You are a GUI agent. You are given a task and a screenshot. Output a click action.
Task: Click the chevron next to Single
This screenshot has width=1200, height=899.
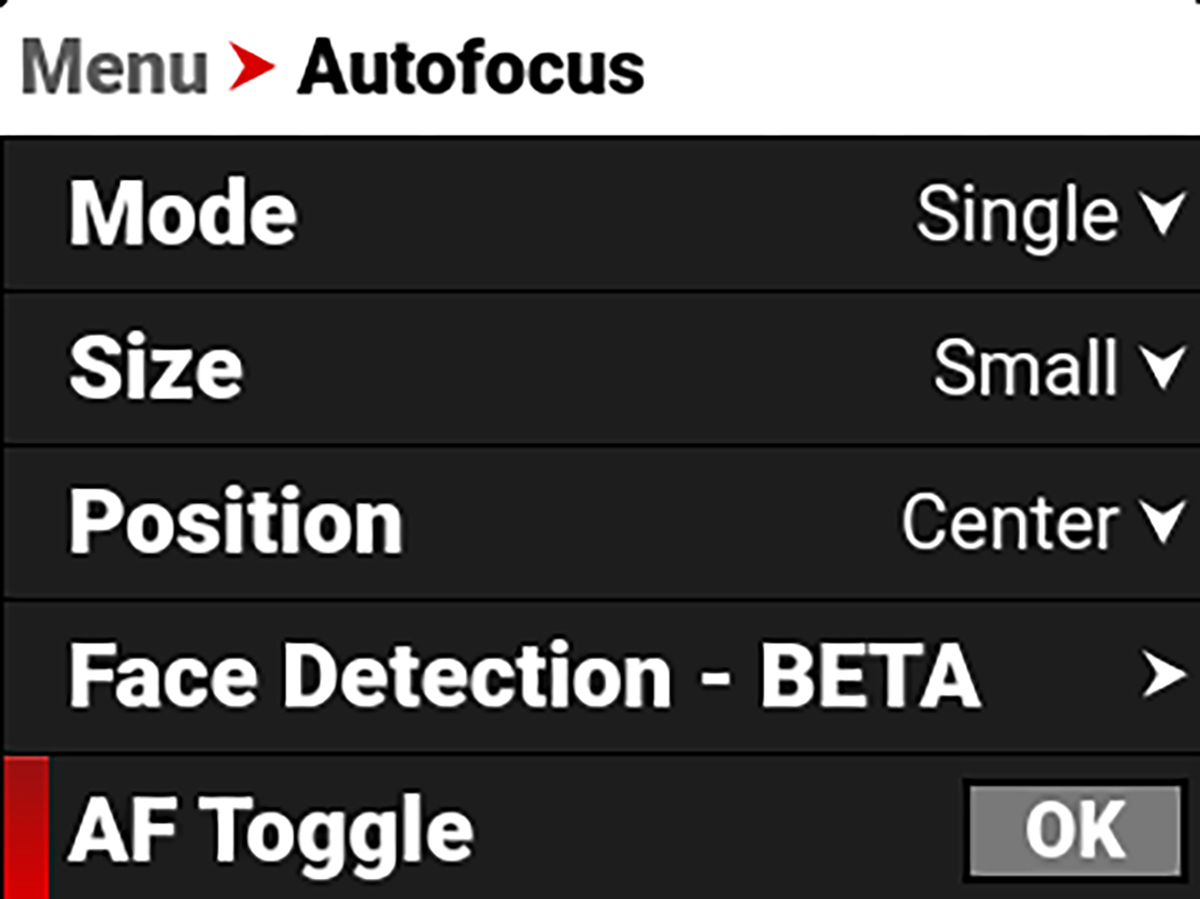point(1163,213)
